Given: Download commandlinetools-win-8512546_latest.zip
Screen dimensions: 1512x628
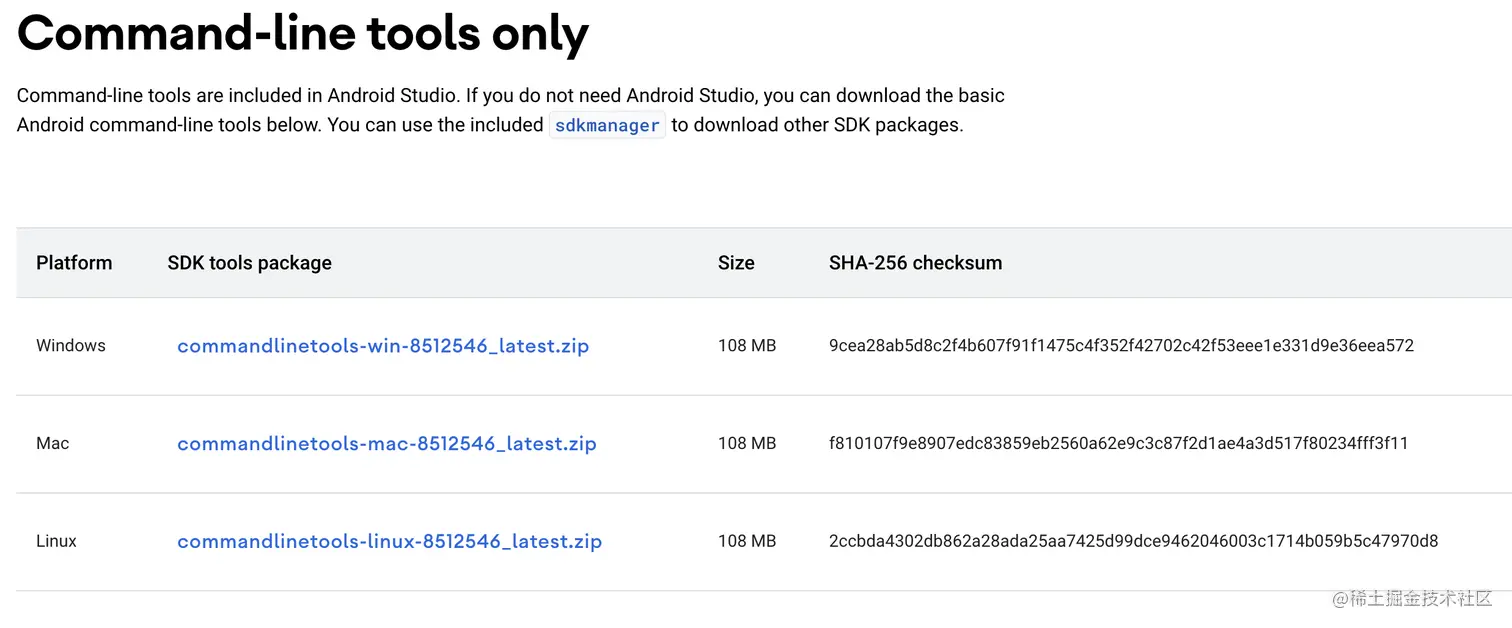Looking at the screenshot, I should point(383,346).
